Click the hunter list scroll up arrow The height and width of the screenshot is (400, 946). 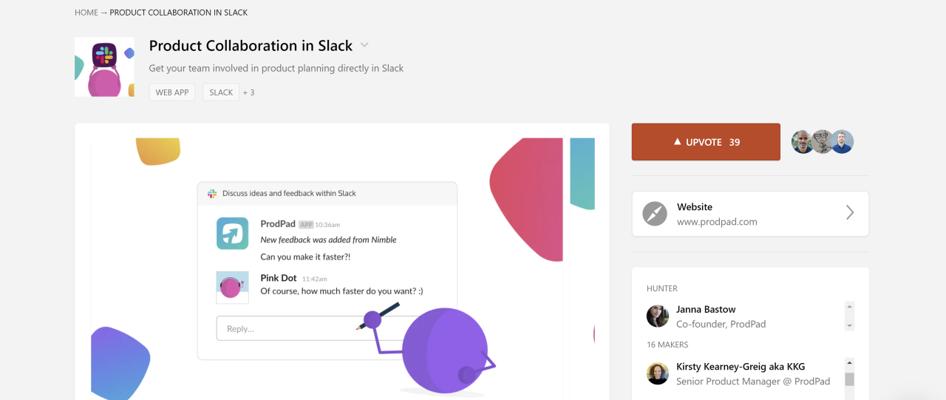pos(849,306)
